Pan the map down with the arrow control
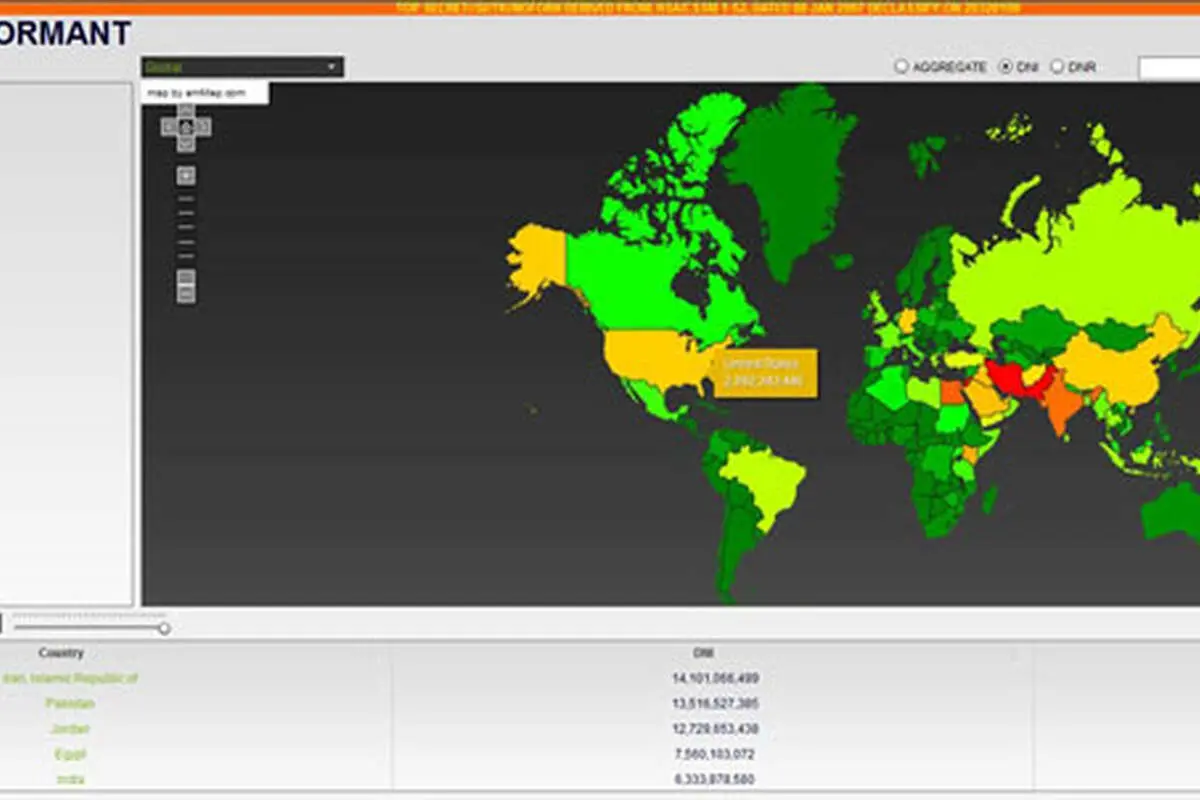 point(186,144)
